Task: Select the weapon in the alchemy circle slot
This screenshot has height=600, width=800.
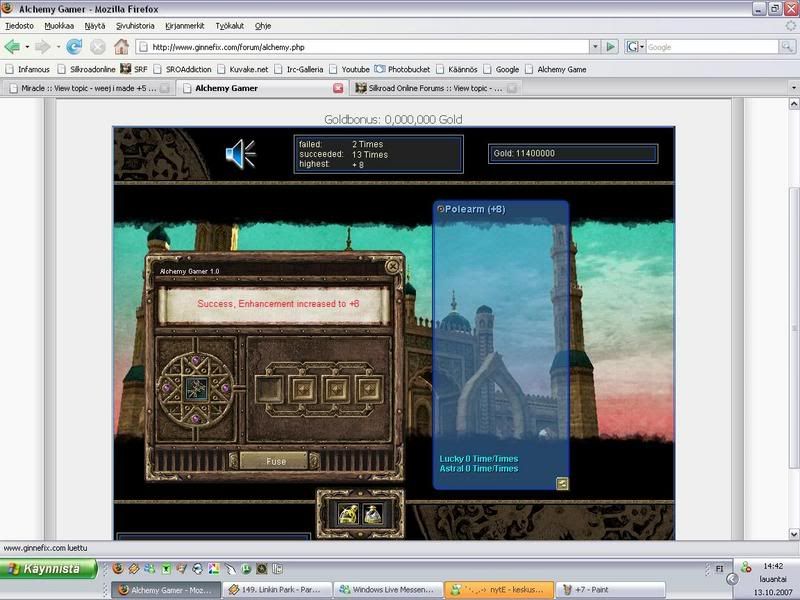Action: click(x=197, y=388)
